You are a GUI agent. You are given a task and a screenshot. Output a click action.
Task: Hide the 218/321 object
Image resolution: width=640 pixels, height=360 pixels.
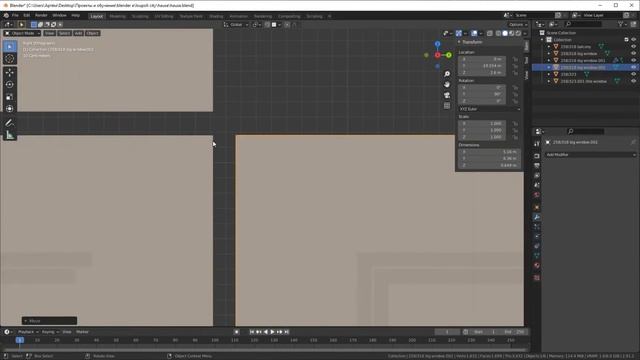(x=633, y=74)
